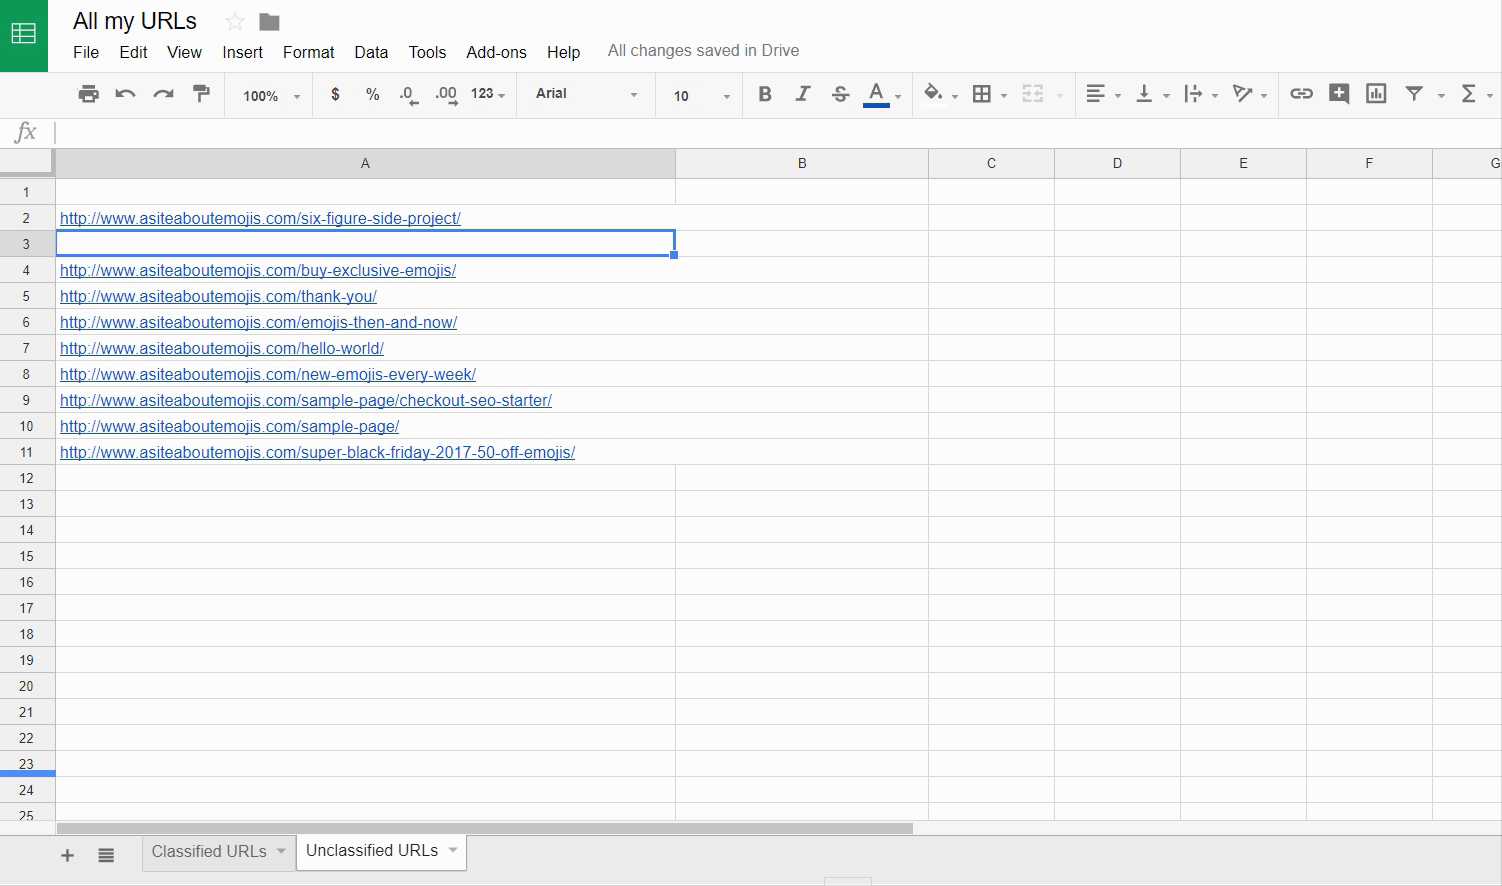Open the text color picker

coord(877,94)
